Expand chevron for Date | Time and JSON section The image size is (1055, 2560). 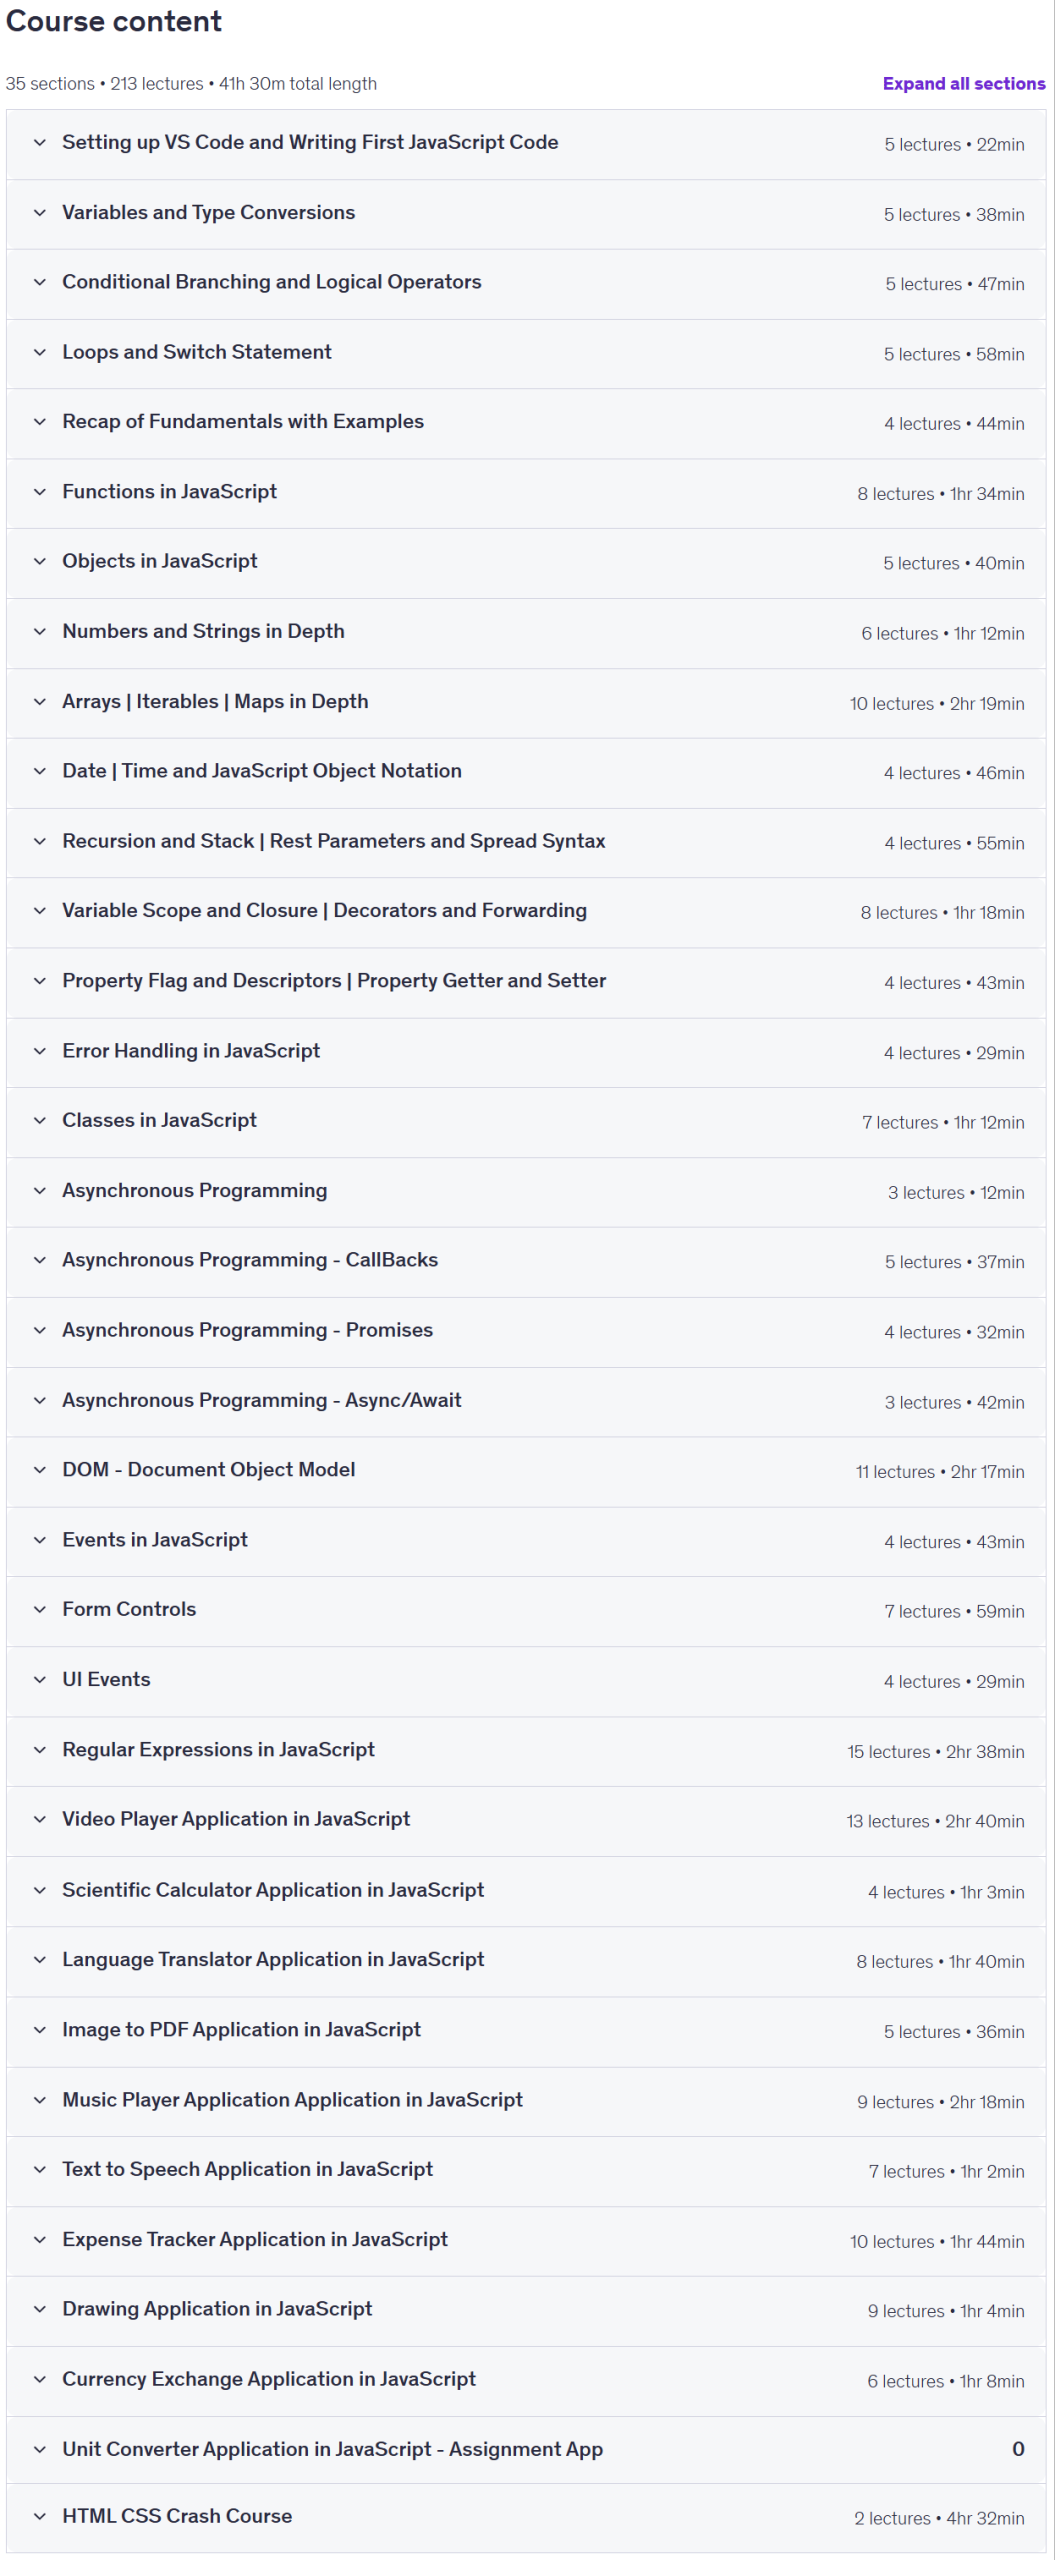coord(40,771)
